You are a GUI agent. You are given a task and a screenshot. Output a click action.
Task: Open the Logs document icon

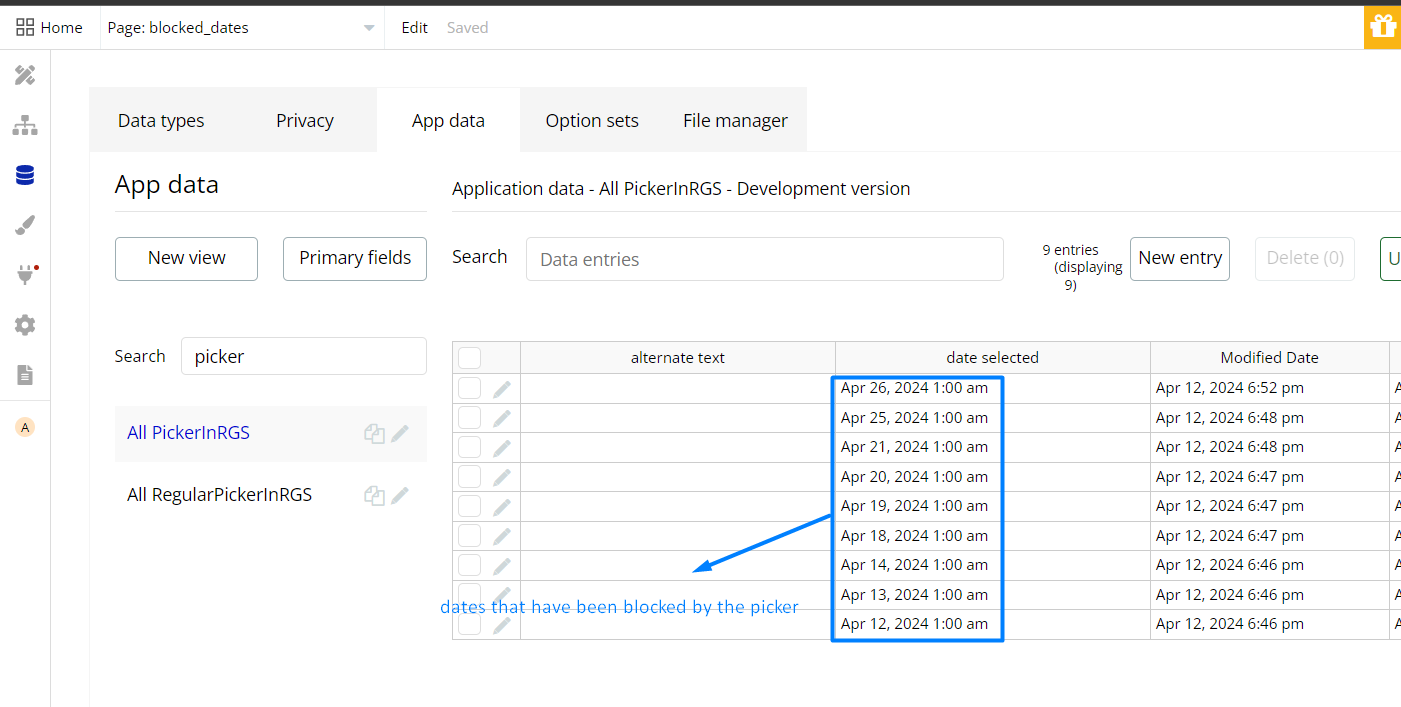25,375
